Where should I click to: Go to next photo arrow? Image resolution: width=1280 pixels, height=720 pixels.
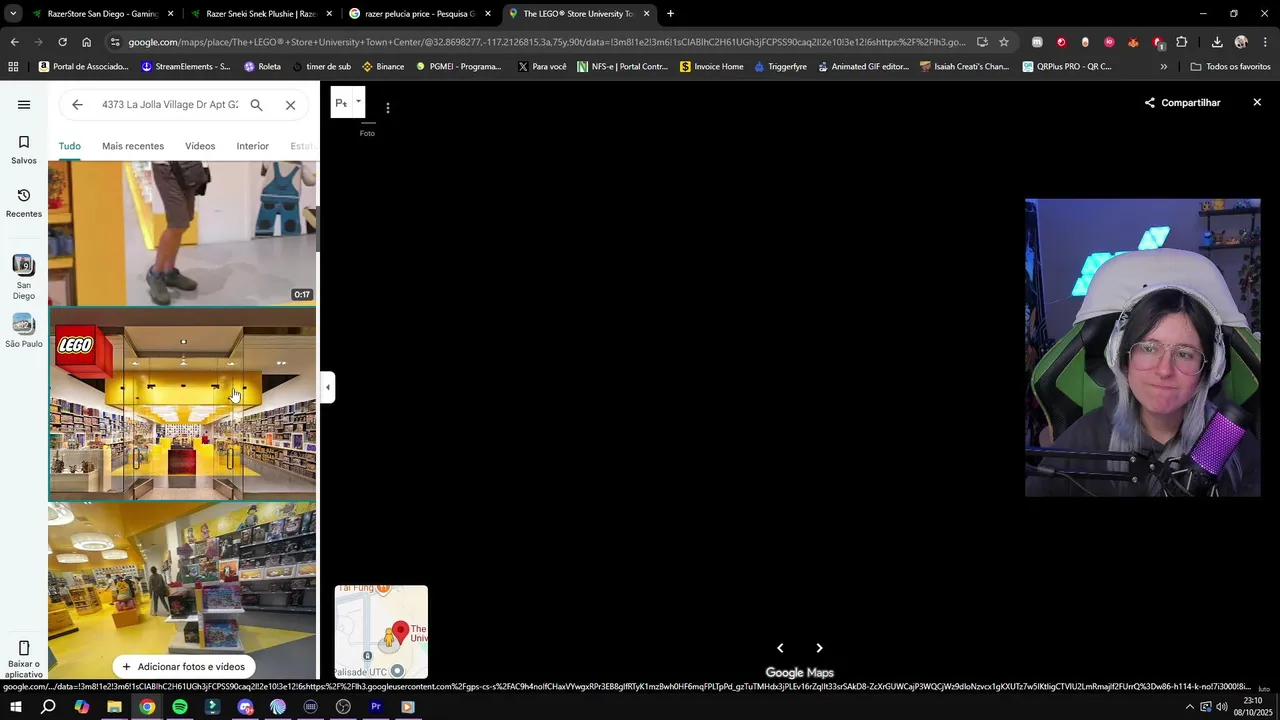coord(819,648)
